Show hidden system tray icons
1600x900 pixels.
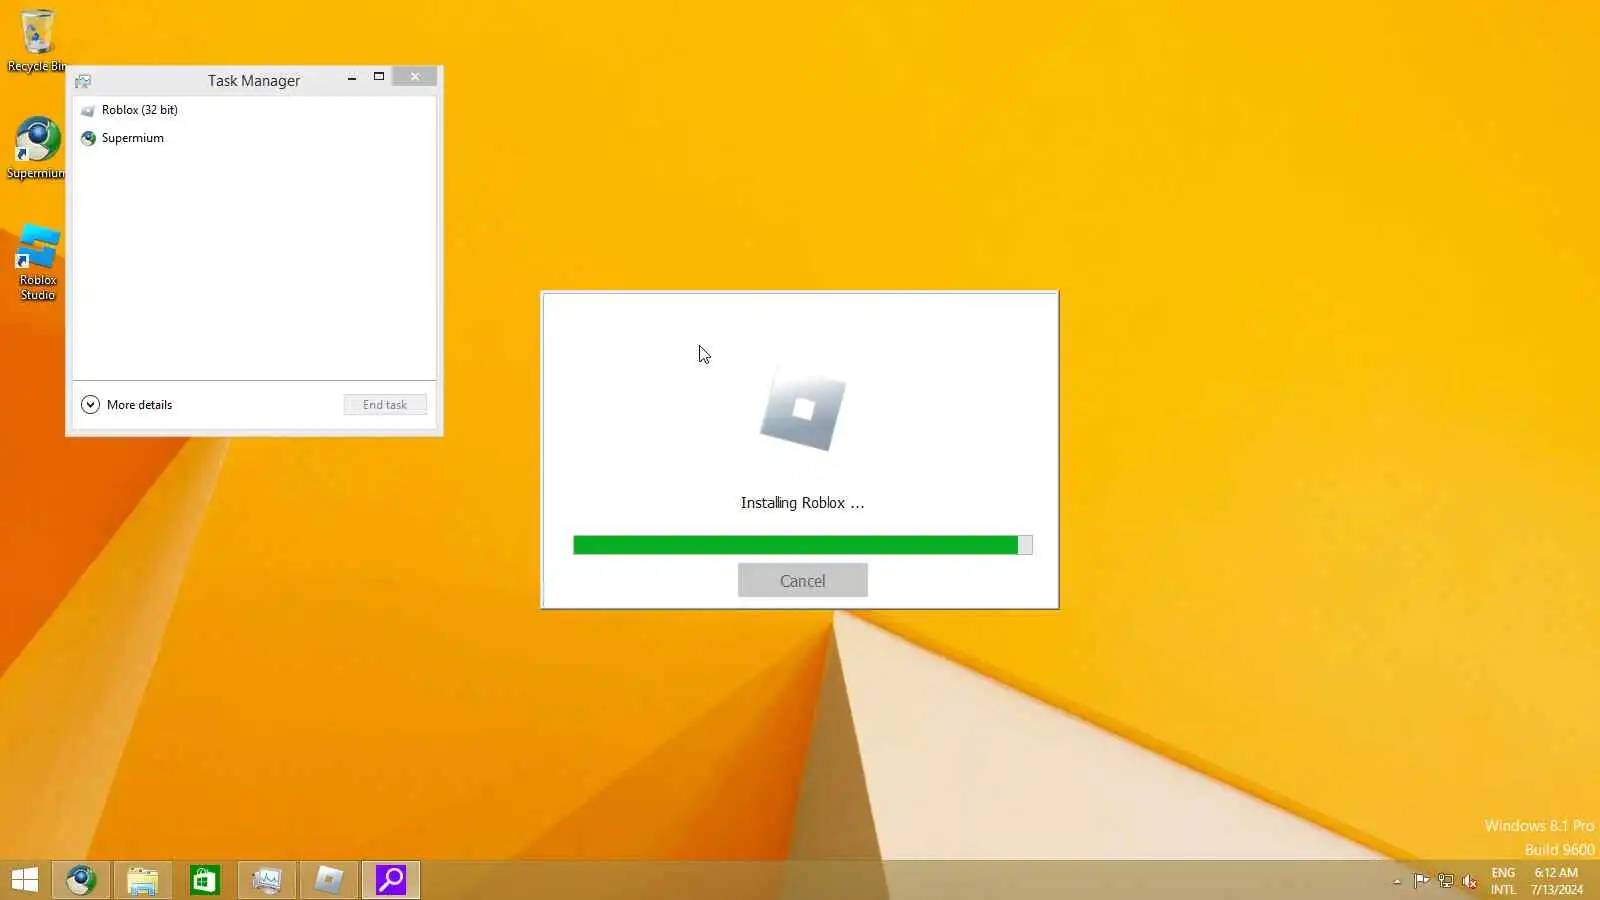[1397, 881]
